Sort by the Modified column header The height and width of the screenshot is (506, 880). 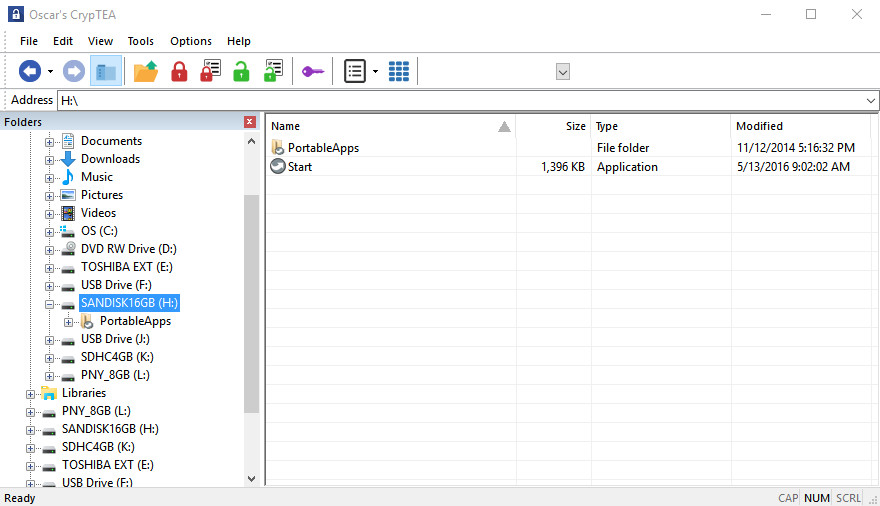tap(800, 126)
